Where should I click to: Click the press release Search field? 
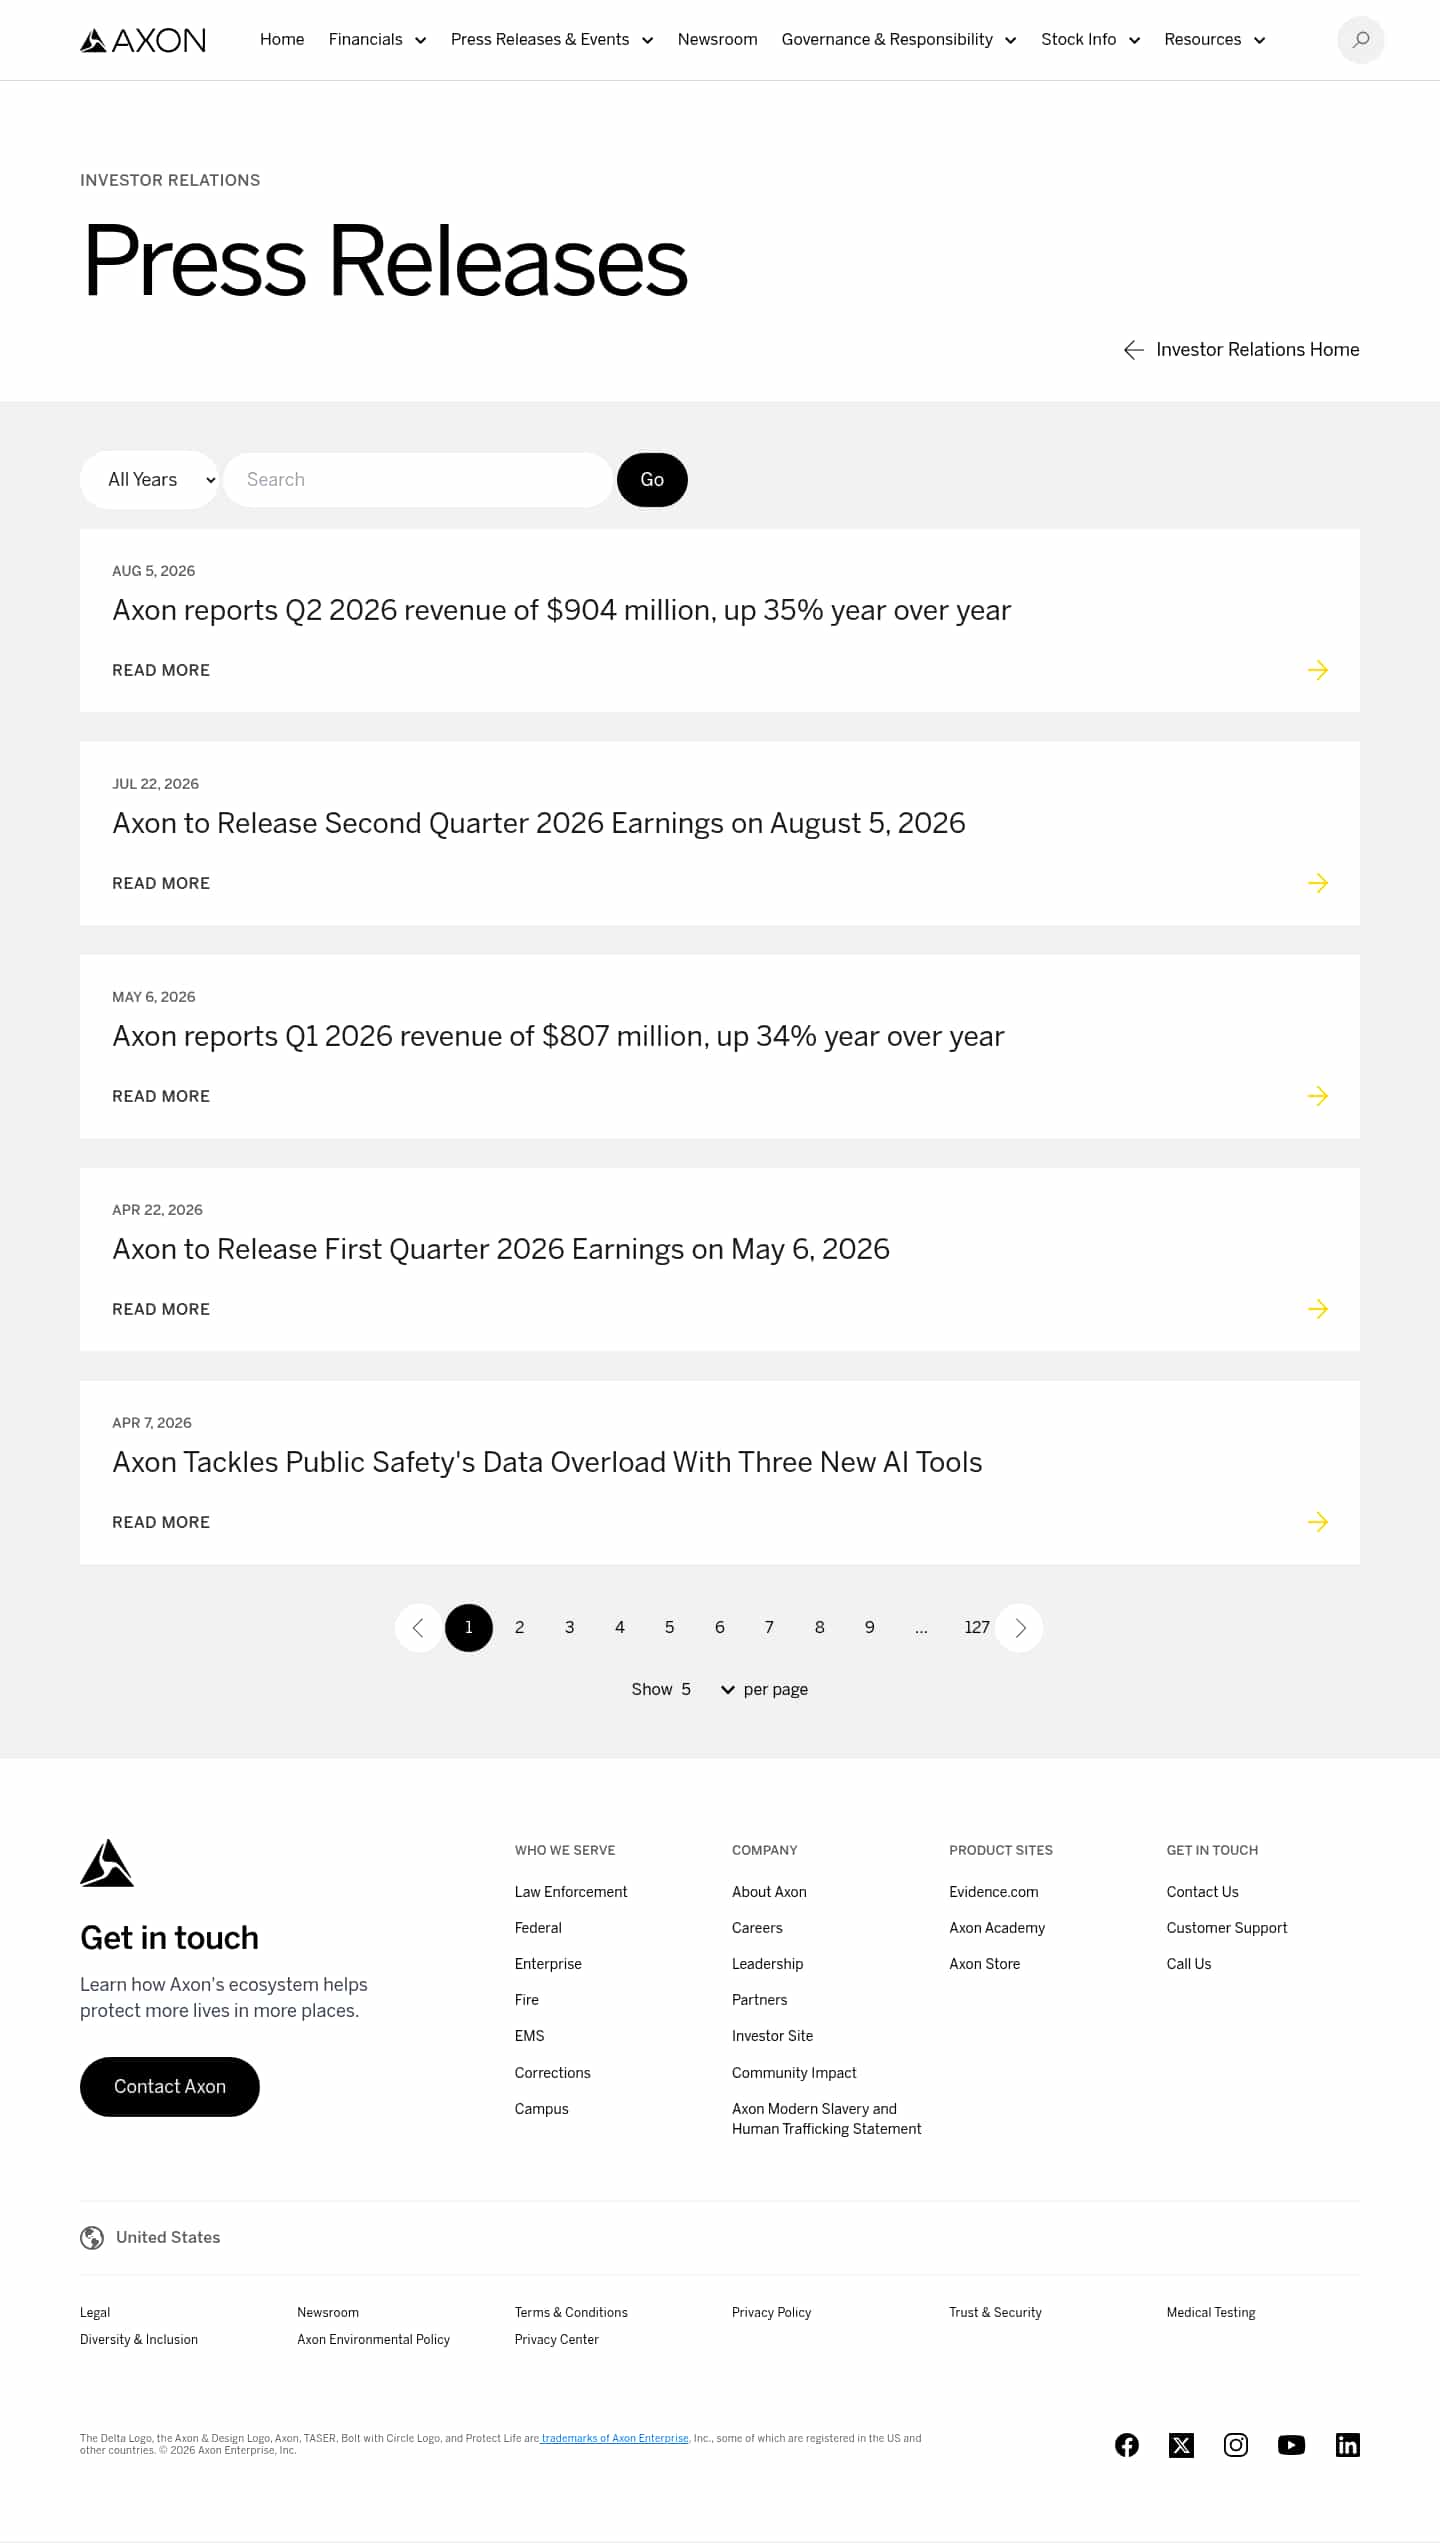pyautogui.click(x=417, y=480)
